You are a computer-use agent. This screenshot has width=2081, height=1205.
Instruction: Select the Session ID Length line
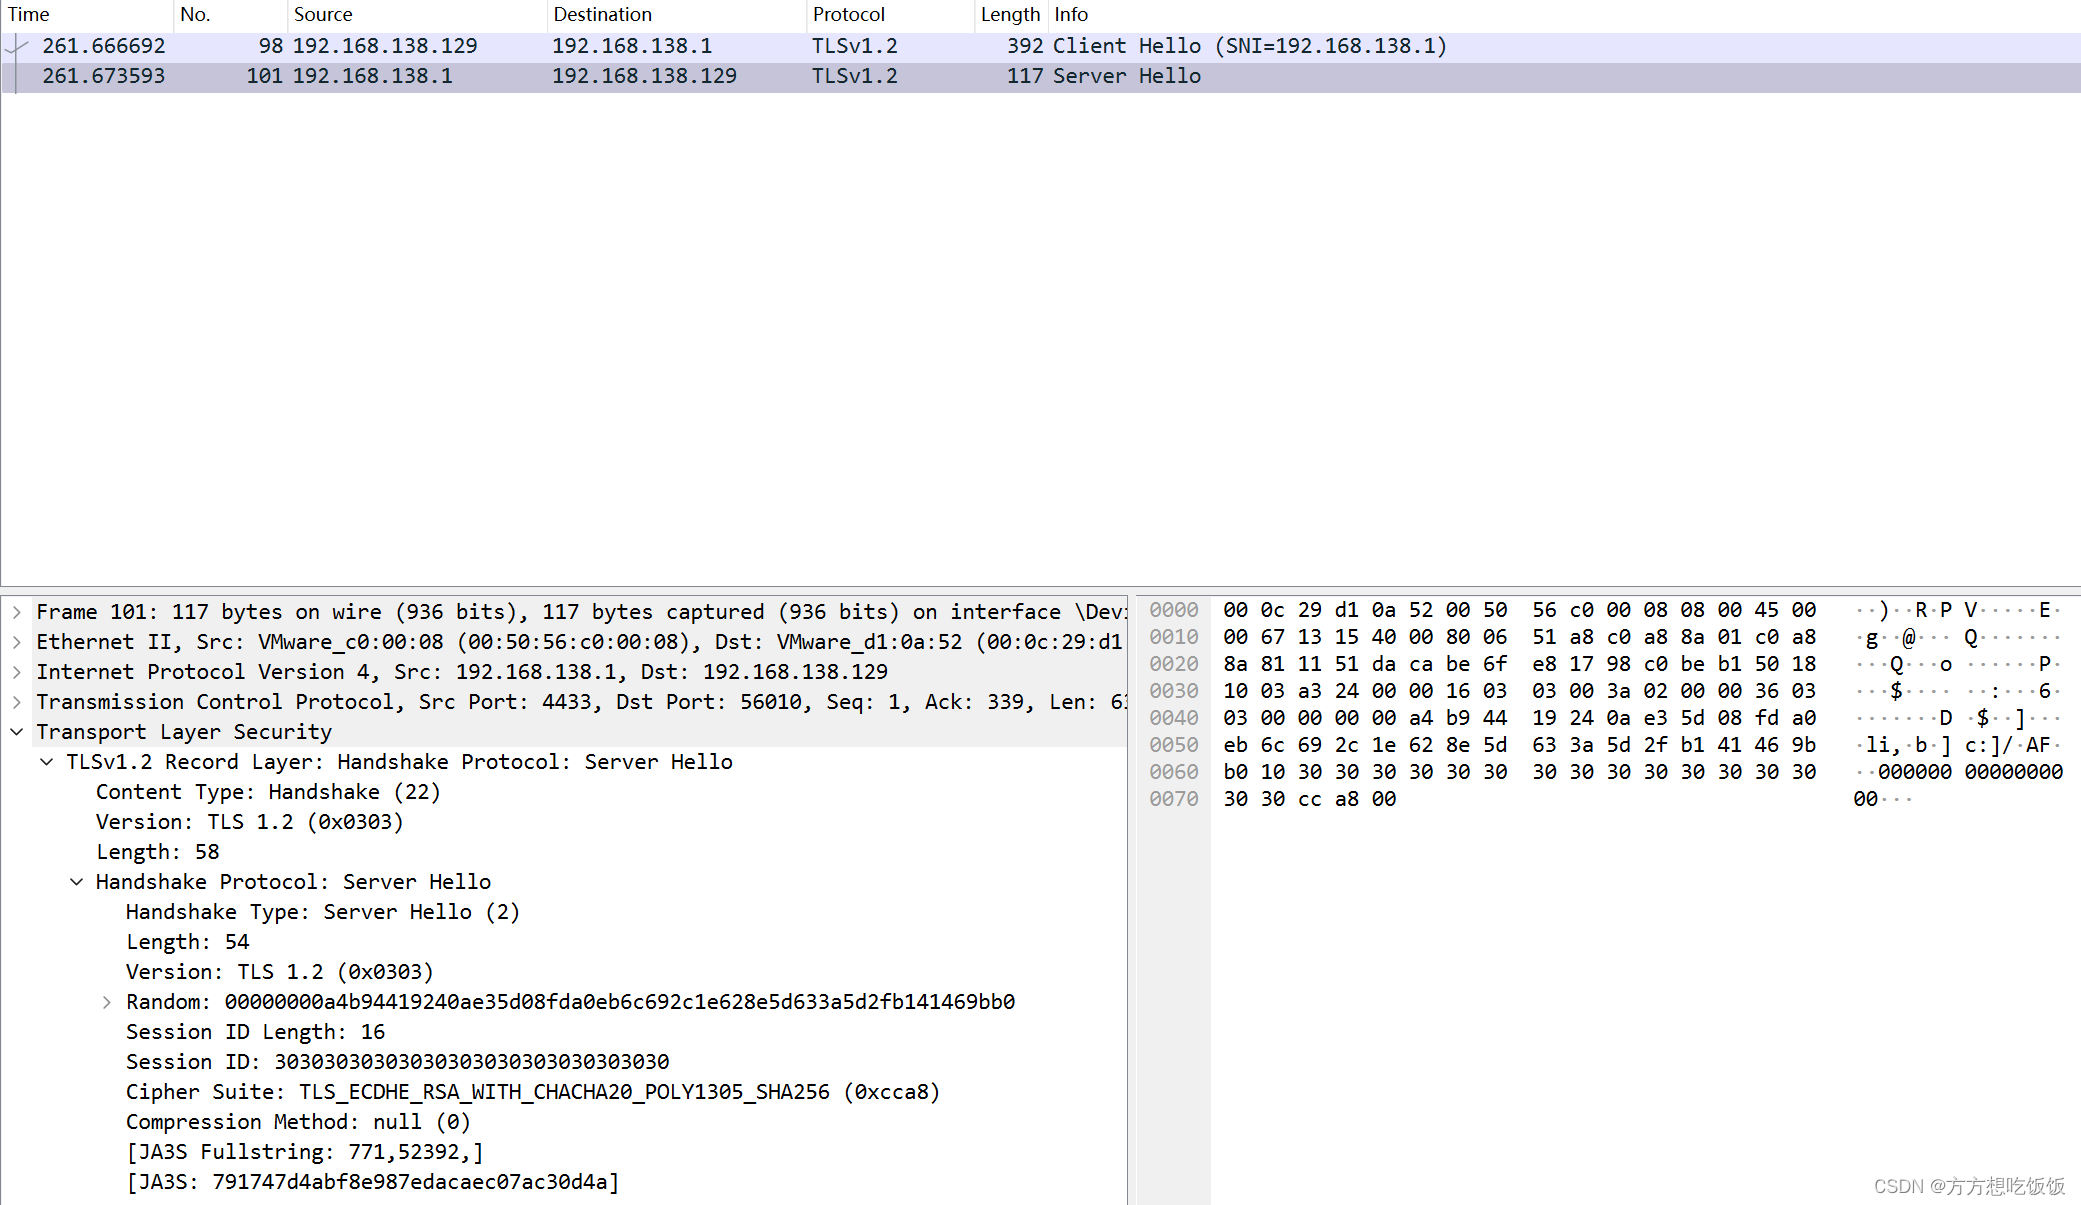pyautogui.click(x=255, y=1032)
